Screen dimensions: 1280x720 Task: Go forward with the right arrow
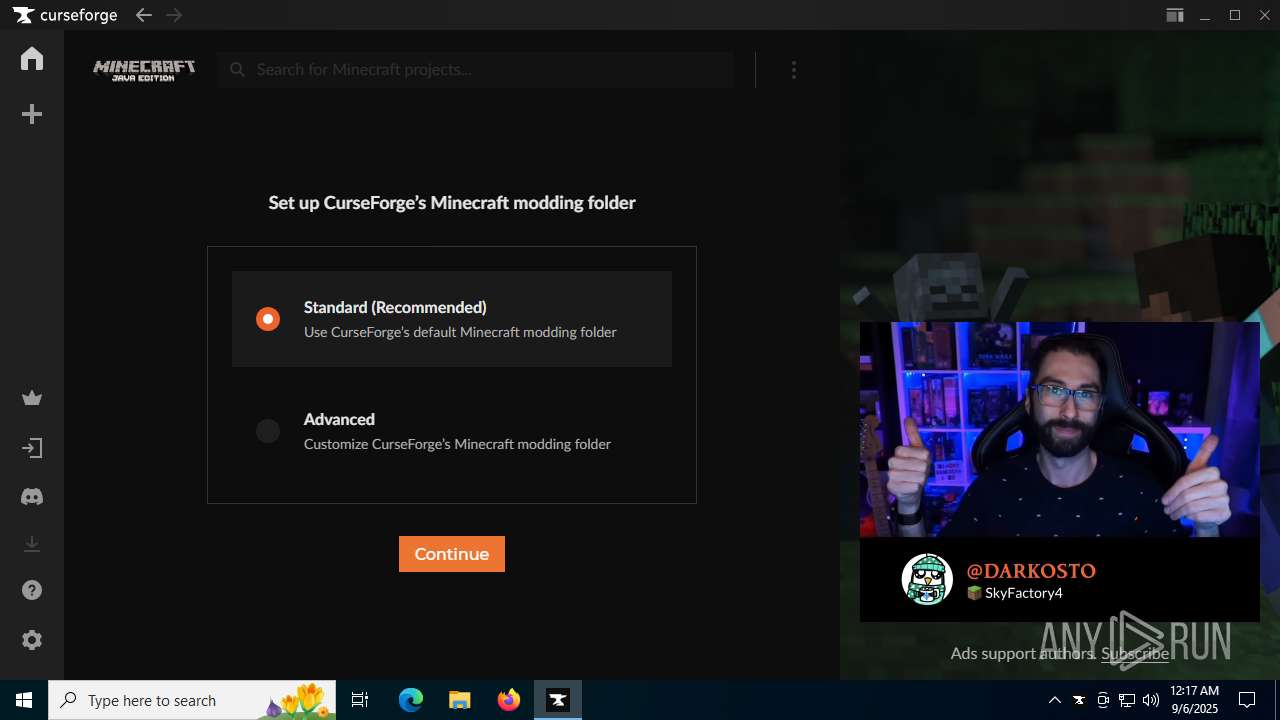point(174,15)
